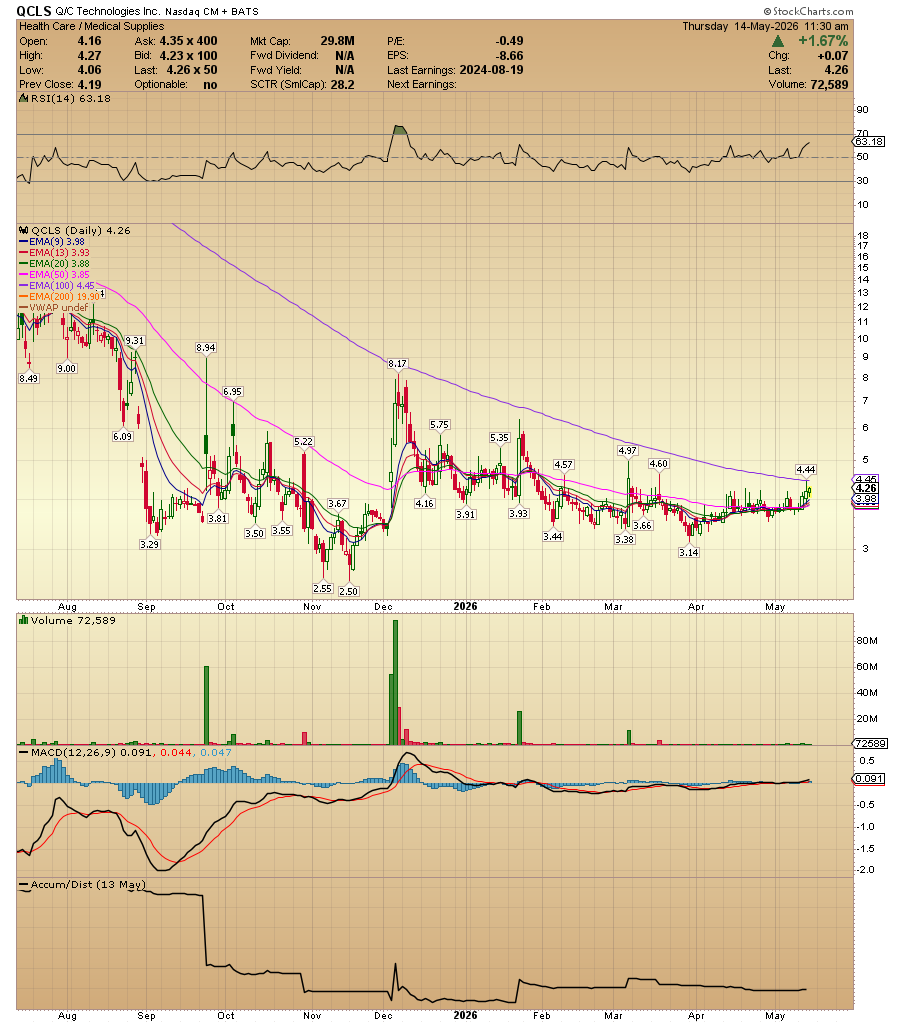Click the 5.22 price label
Viewport: 900px width, 1023px height.
pyautogui.click(x=303, y=442)
